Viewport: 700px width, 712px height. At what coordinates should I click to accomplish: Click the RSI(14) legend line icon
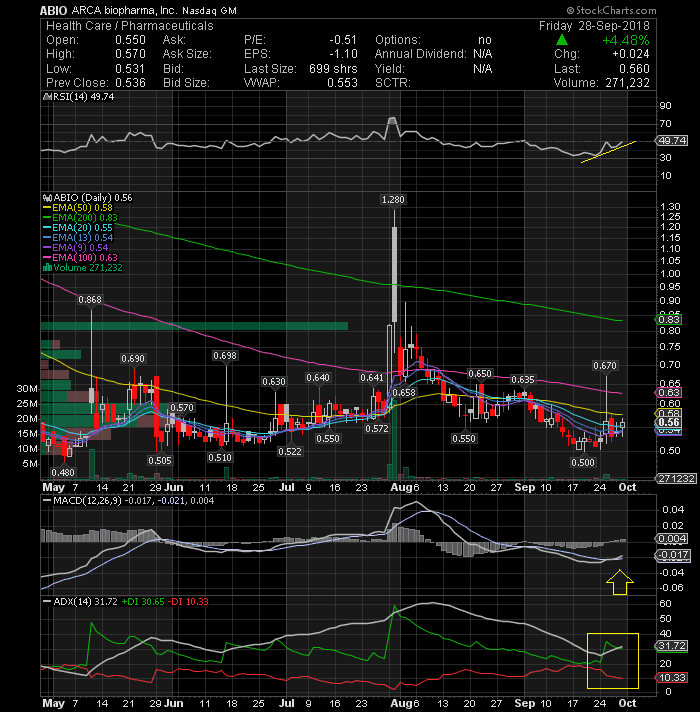(46, 97)
